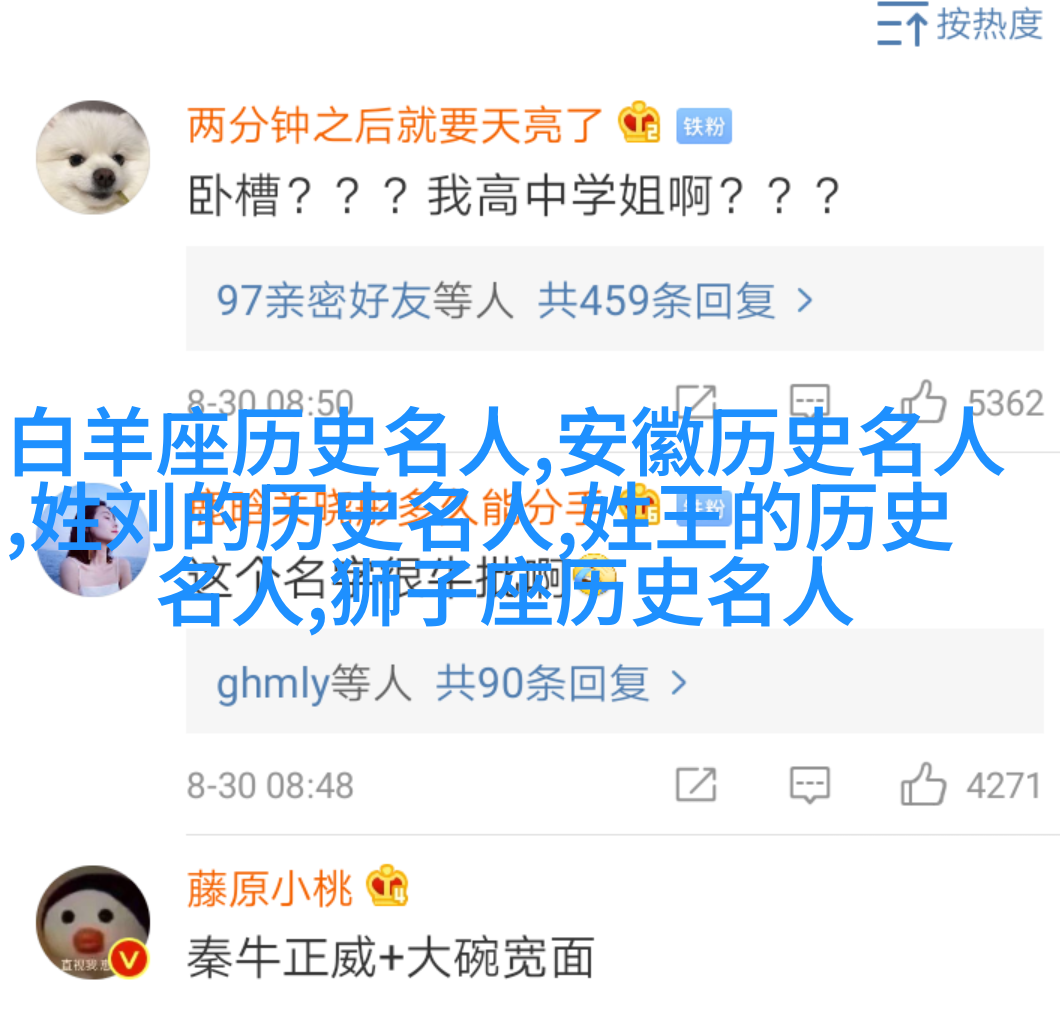Tap the crown badge beside 藤原小桃
Screen dimensions: 1060x1015
387,886
